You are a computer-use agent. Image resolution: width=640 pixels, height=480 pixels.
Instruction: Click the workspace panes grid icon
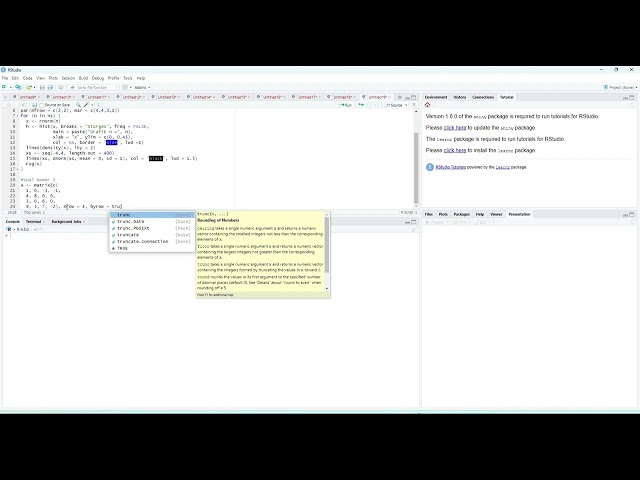pos(125,87)
